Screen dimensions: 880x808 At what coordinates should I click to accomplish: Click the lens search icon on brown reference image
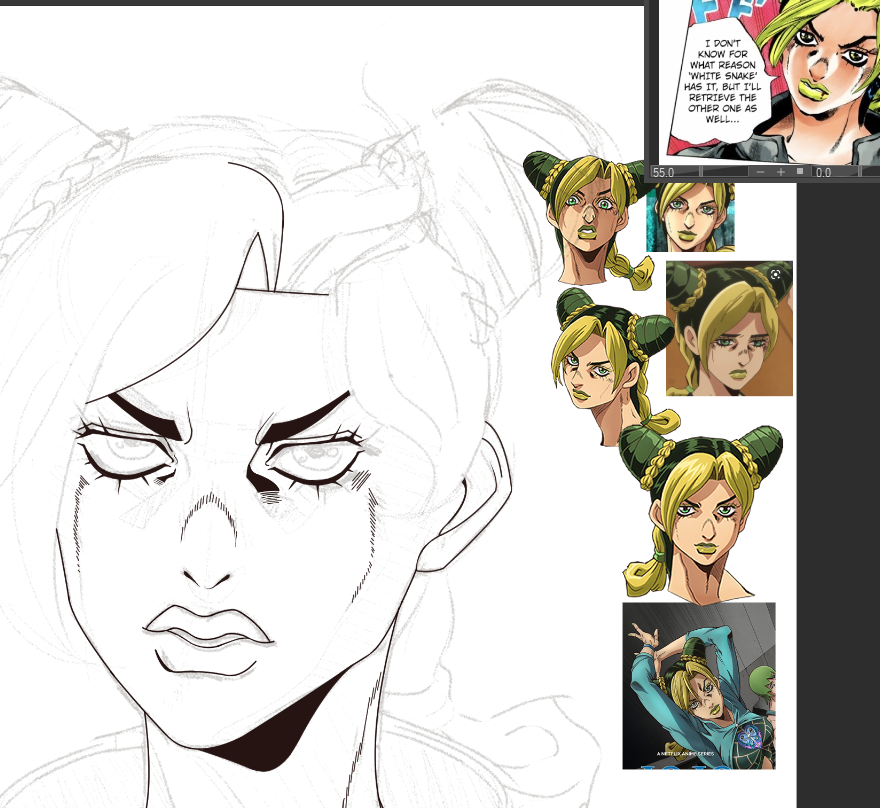click(x=775, y=274)
